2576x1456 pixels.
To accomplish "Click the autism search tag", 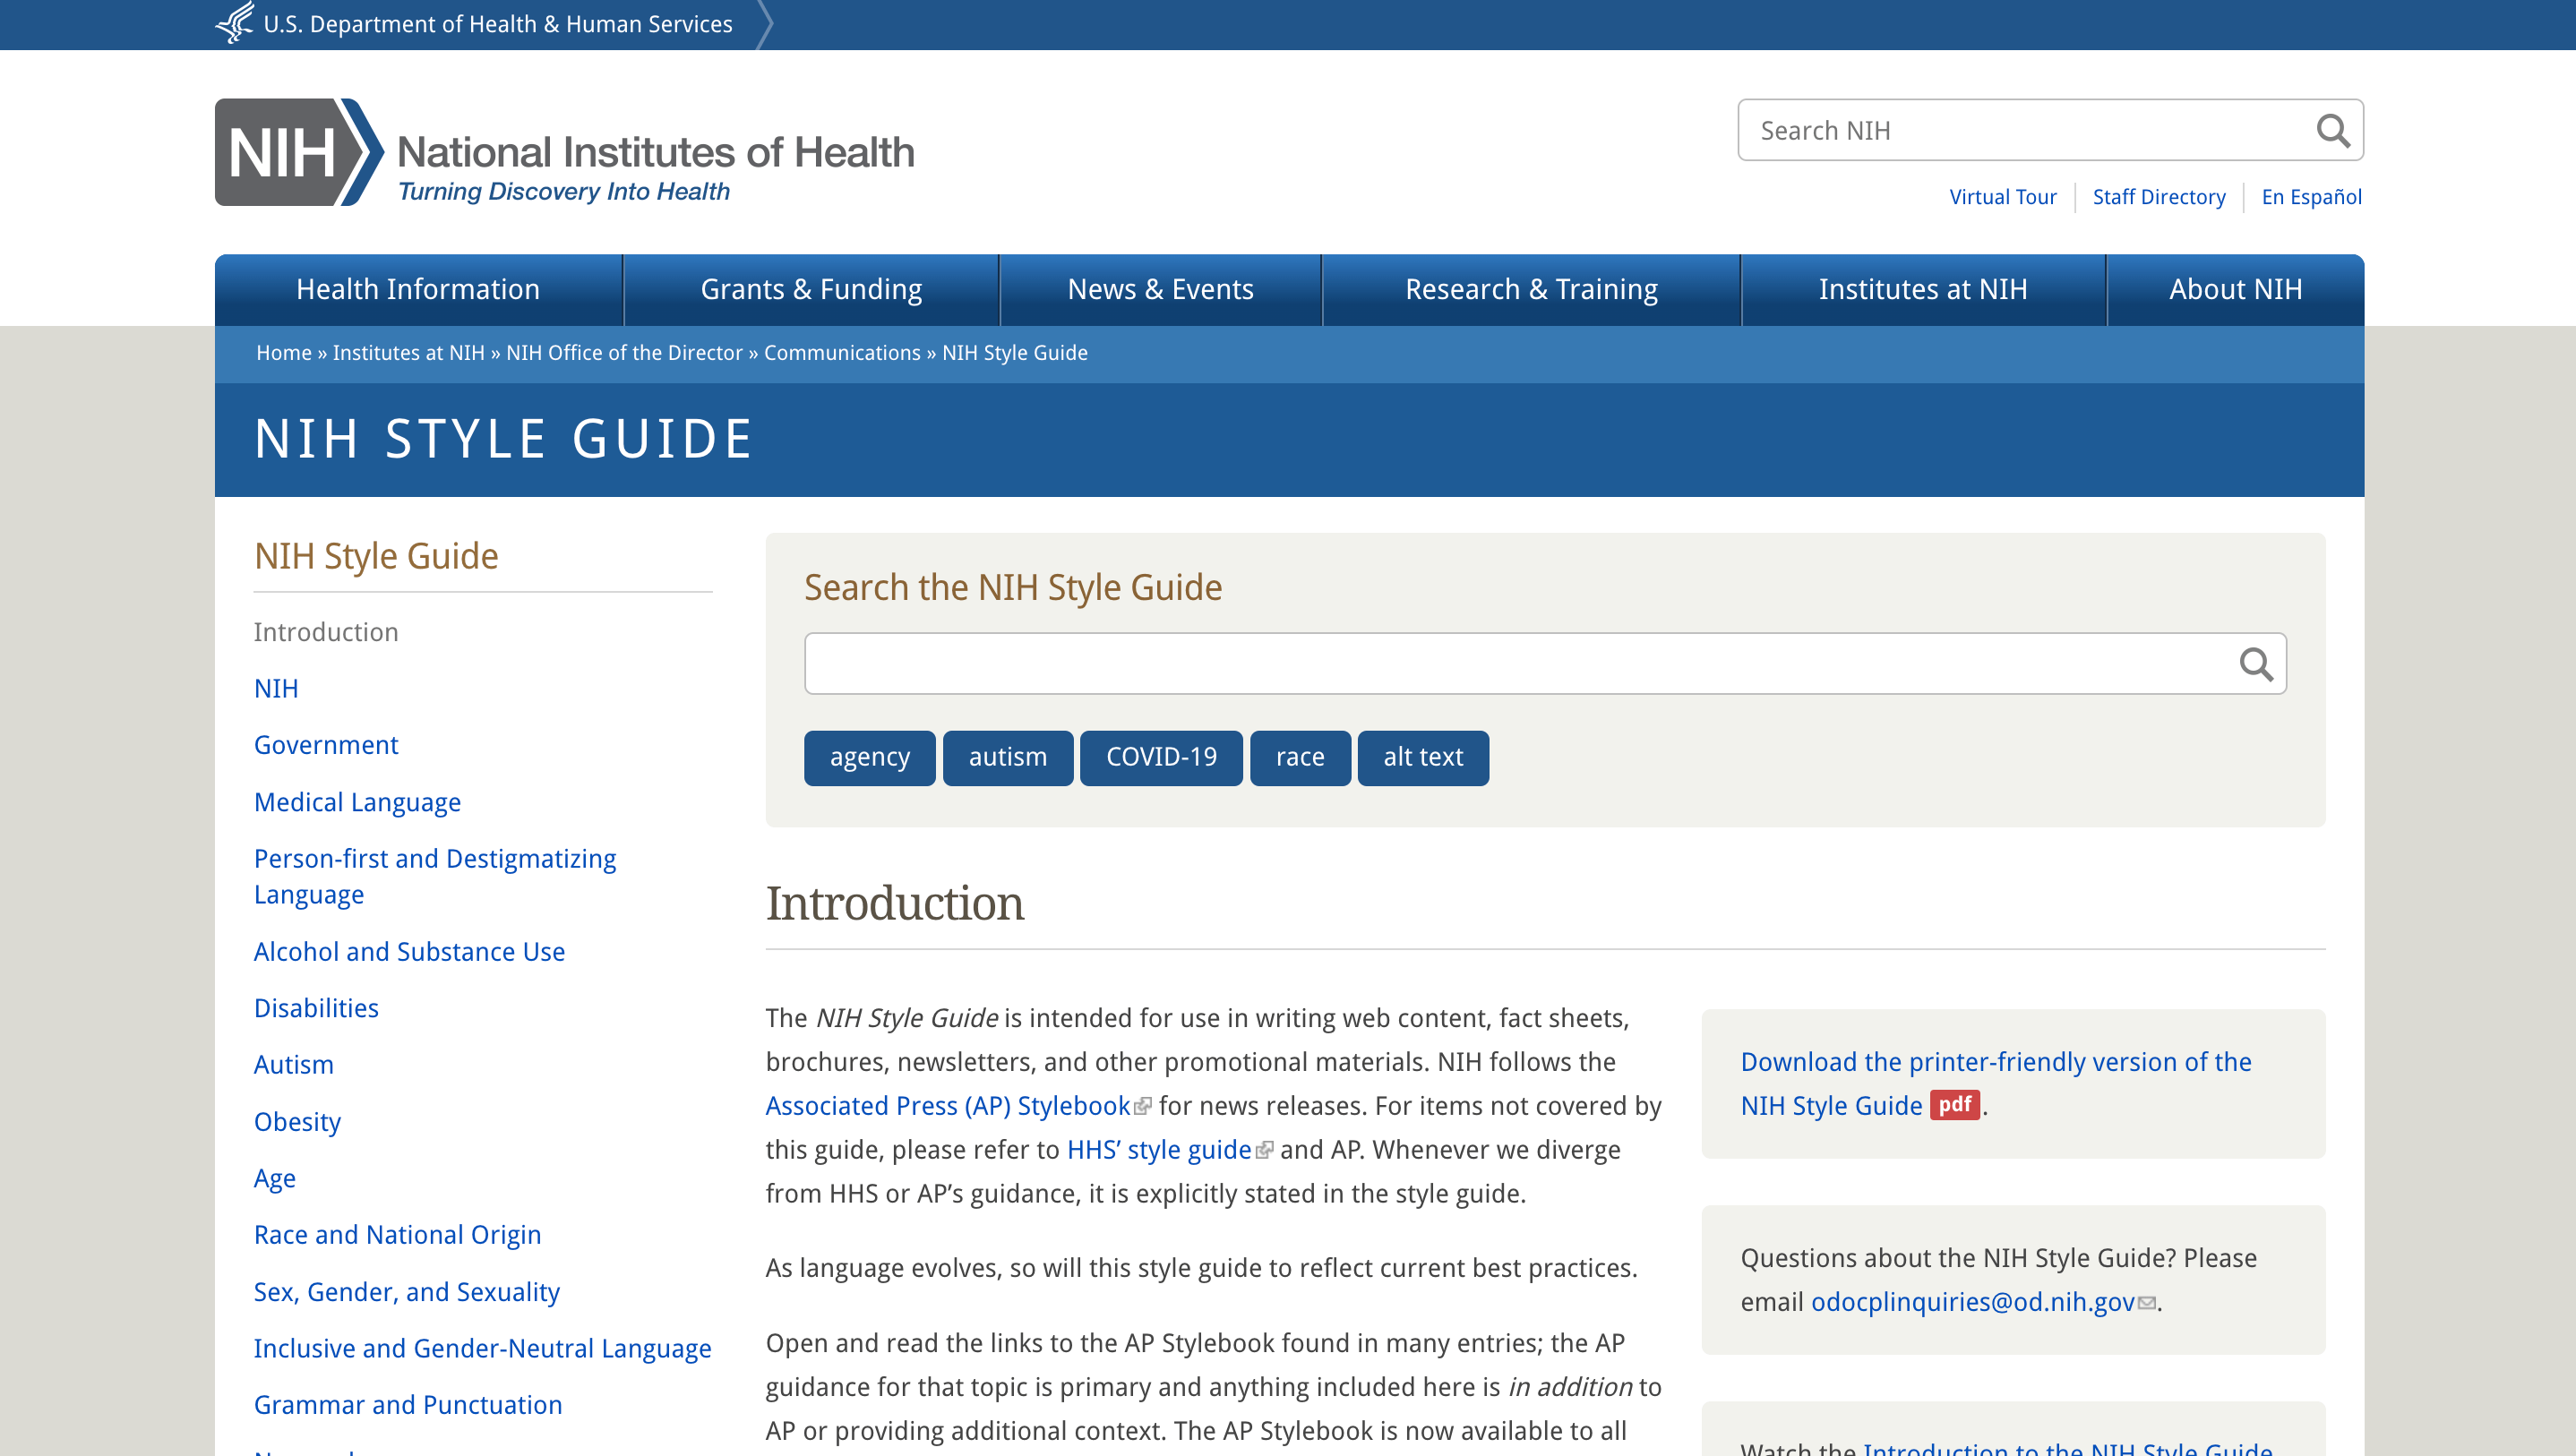I will (x=1008, y=758).
